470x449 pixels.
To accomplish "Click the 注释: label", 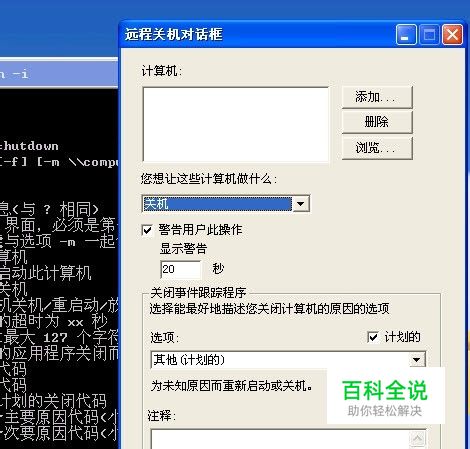I will coord(162,416).
